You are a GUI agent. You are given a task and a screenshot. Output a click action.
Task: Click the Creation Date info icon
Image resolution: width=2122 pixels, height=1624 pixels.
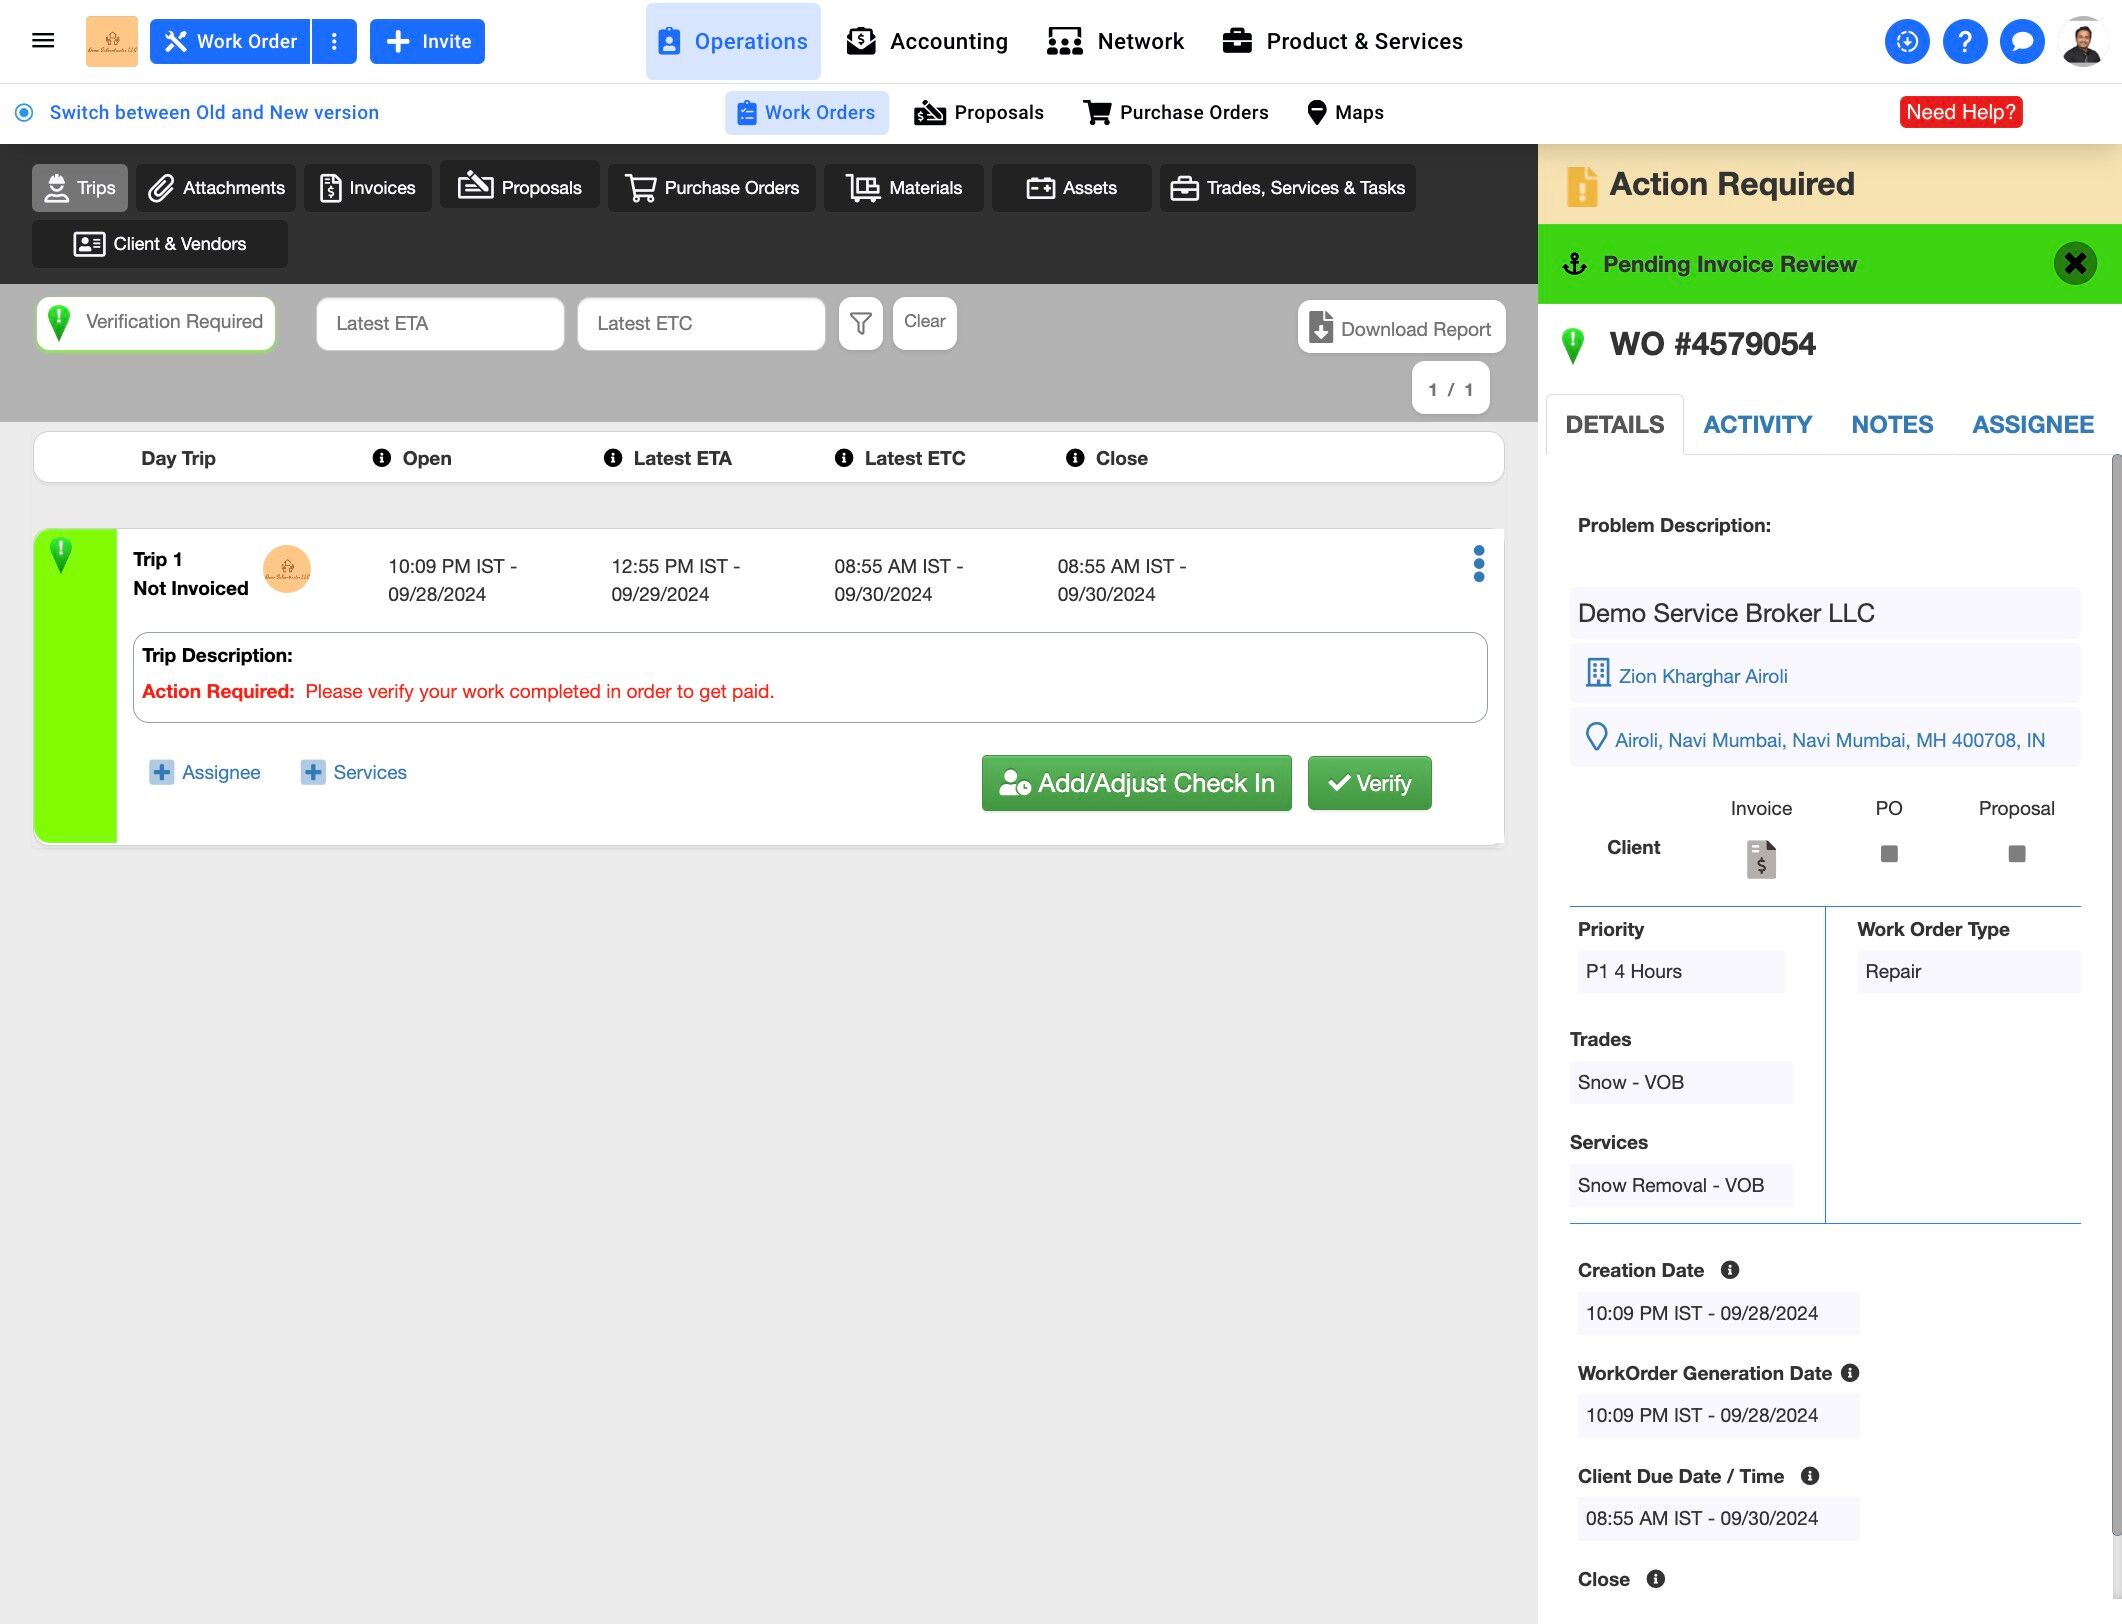tap(1730, 1270)
